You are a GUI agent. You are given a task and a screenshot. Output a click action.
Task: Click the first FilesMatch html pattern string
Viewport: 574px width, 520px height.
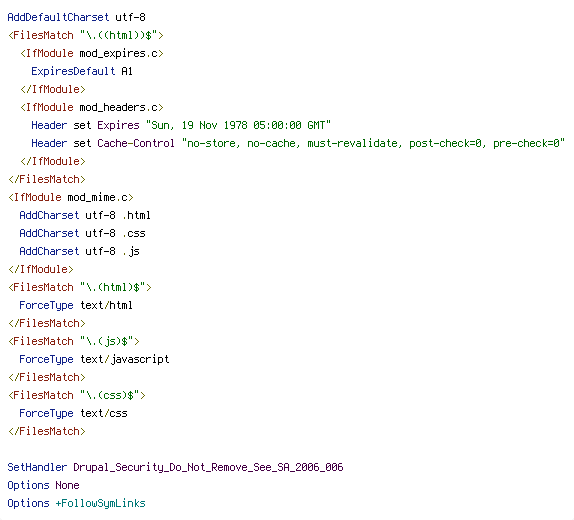(119, 36)
